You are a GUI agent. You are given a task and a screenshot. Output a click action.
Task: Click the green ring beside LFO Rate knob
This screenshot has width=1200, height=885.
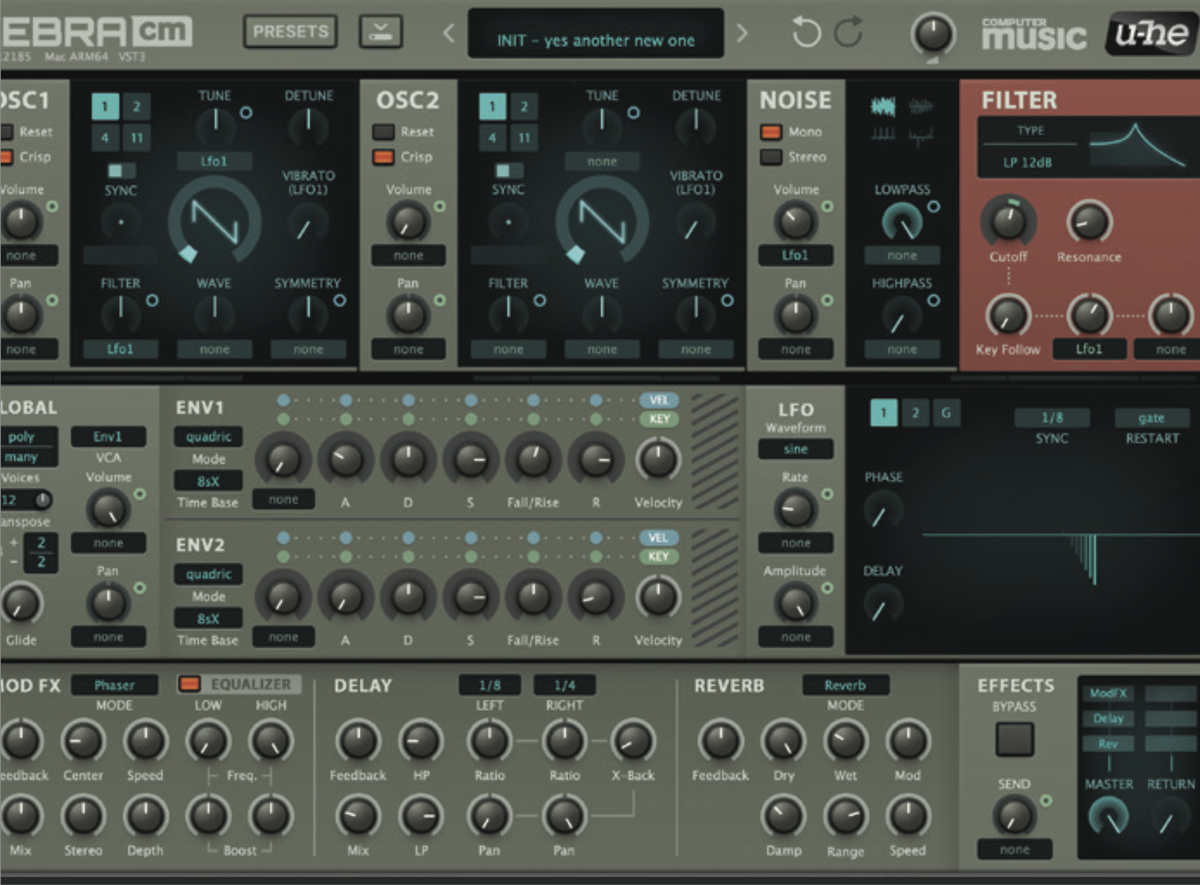[x=828, y=494]
